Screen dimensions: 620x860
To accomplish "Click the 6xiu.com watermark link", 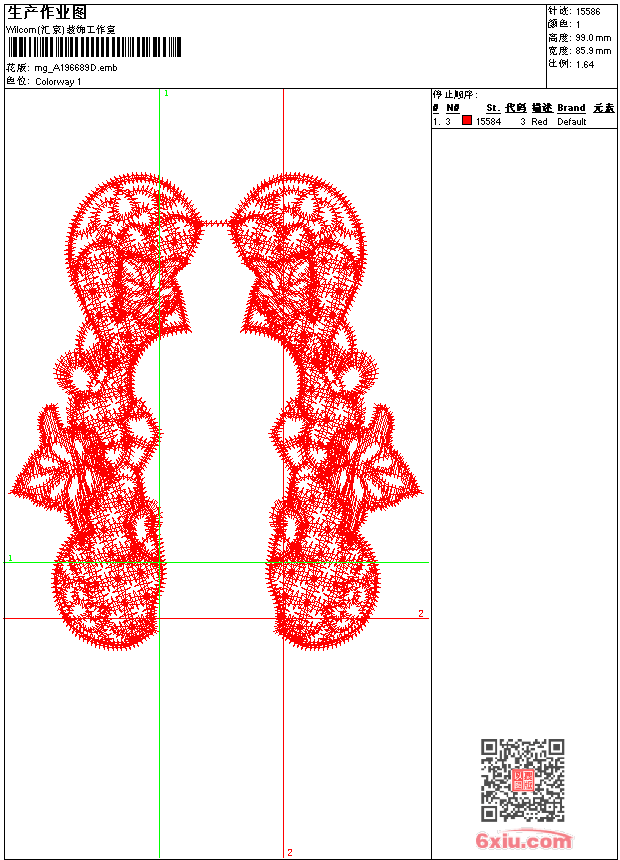I will (523, 840).
